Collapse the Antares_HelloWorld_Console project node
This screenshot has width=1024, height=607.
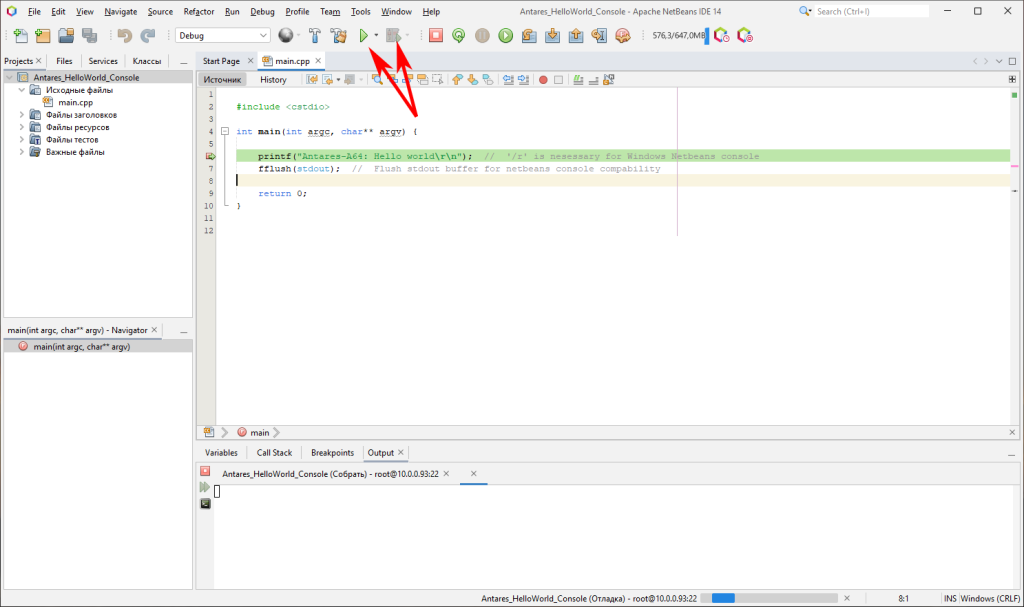pyautogui.click(x=10, y=78)
